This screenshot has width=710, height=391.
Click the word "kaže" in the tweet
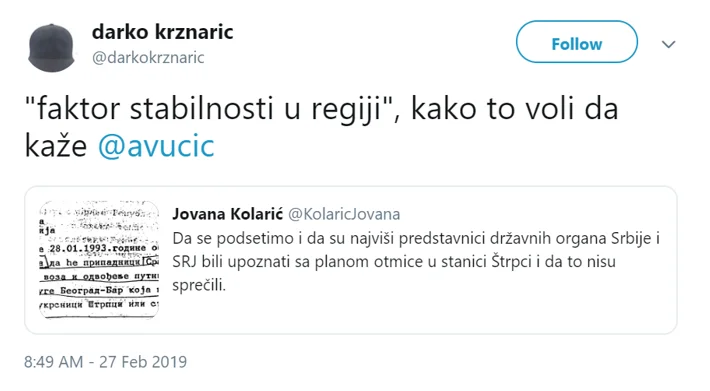pos(56,146)
